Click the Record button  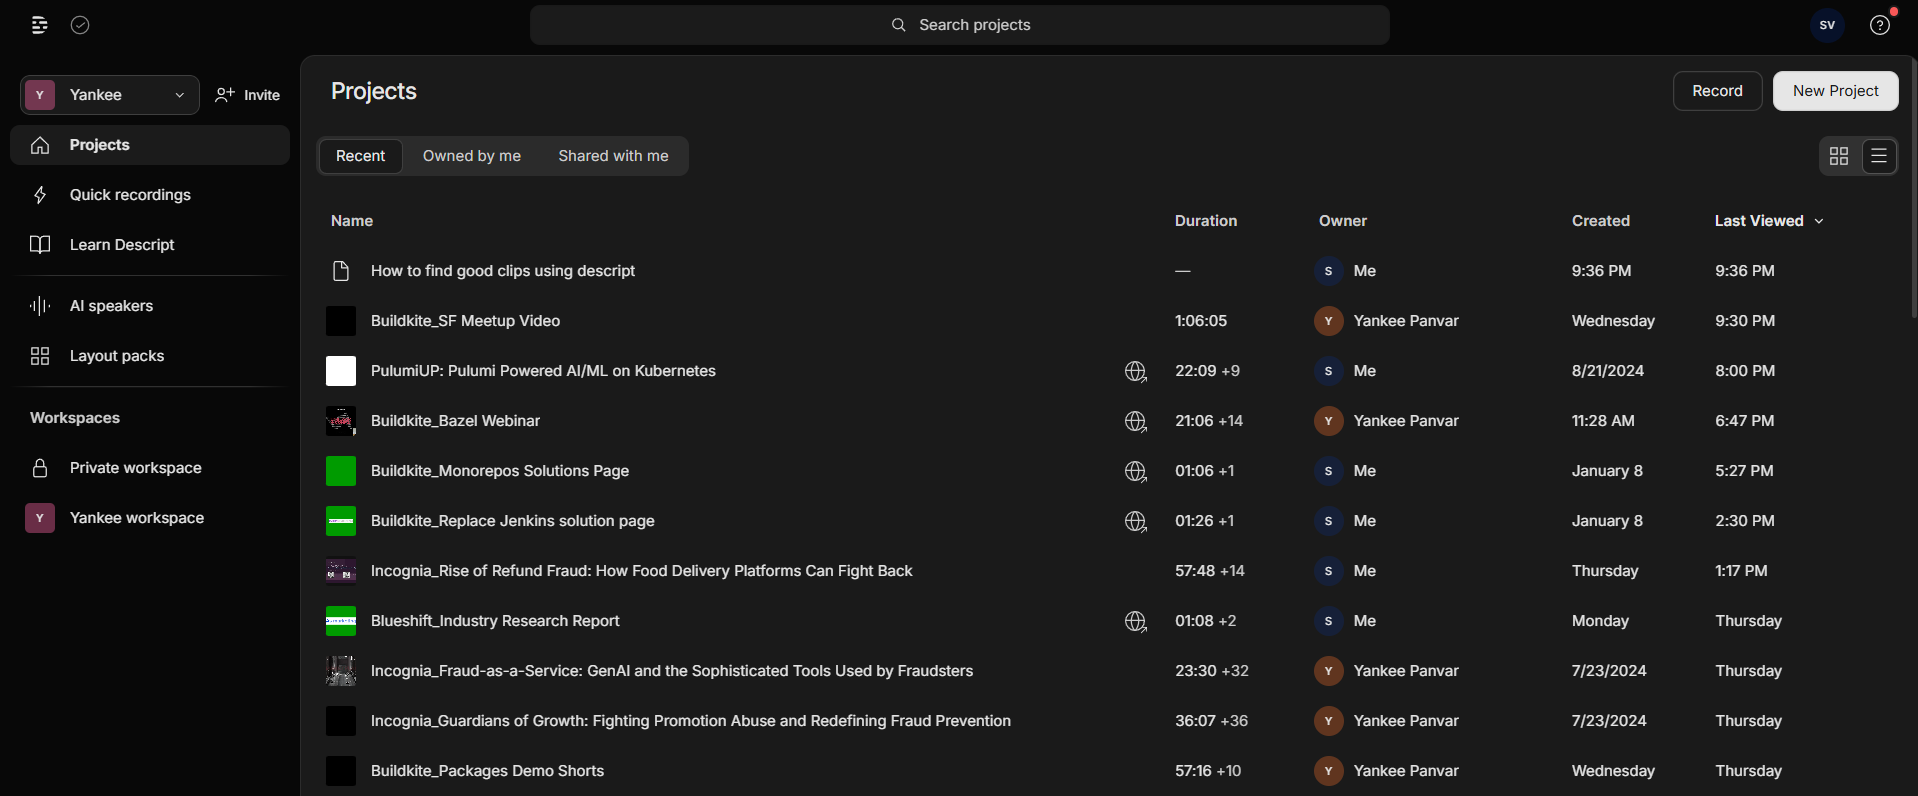point(1717,91)
